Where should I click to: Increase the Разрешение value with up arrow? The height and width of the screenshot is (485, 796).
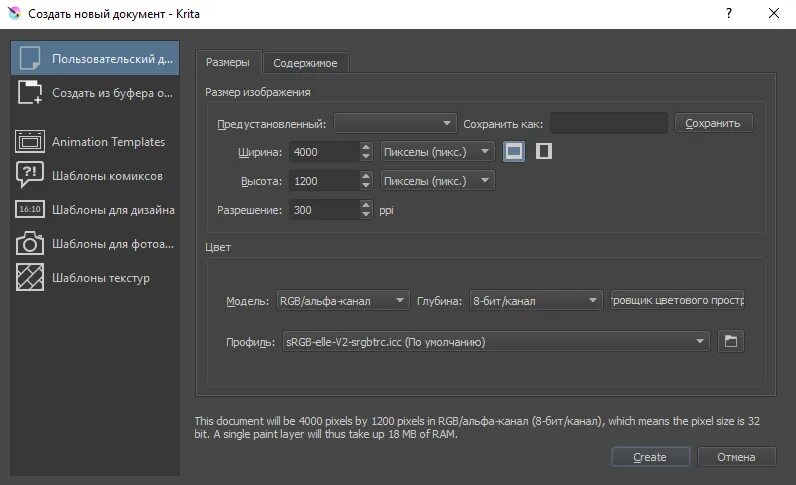[x=366, y=205]
